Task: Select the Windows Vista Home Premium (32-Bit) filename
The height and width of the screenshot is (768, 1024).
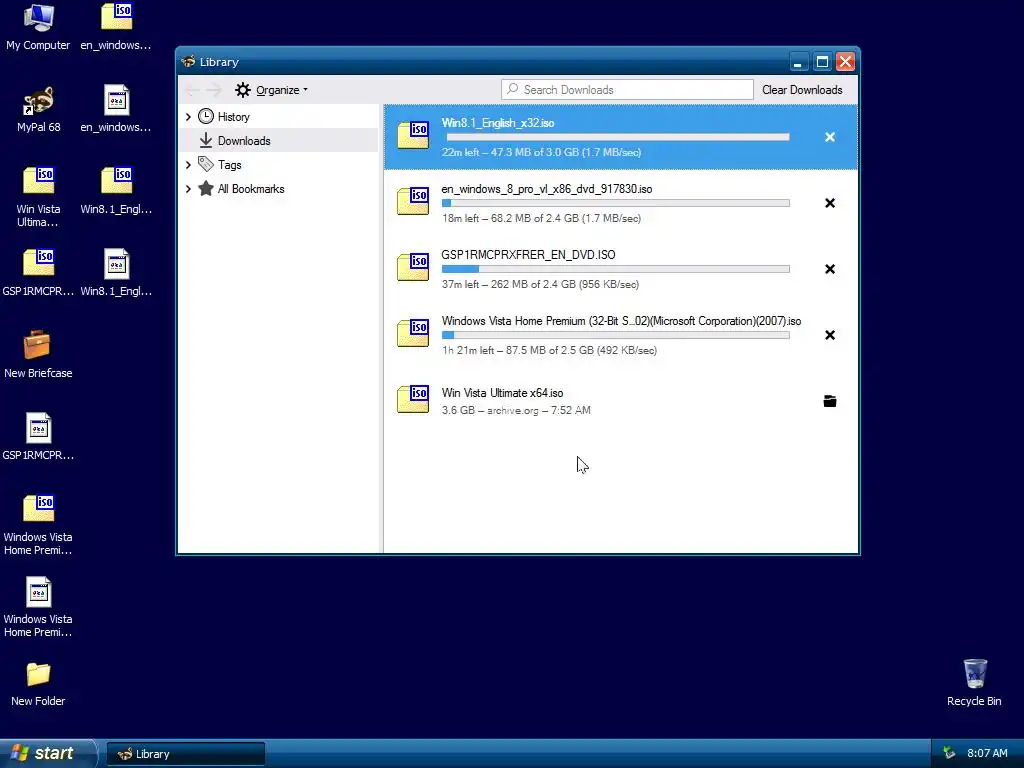Action: pos(621,321)
